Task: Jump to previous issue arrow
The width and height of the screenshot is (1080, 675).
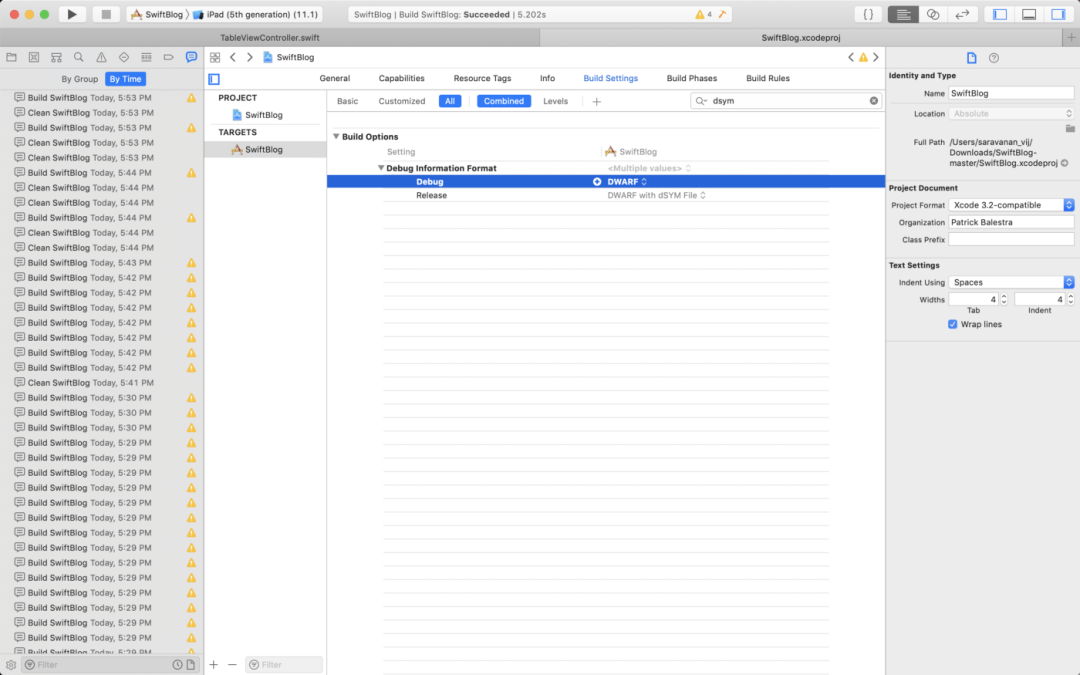Action: (x=851, y=57)
